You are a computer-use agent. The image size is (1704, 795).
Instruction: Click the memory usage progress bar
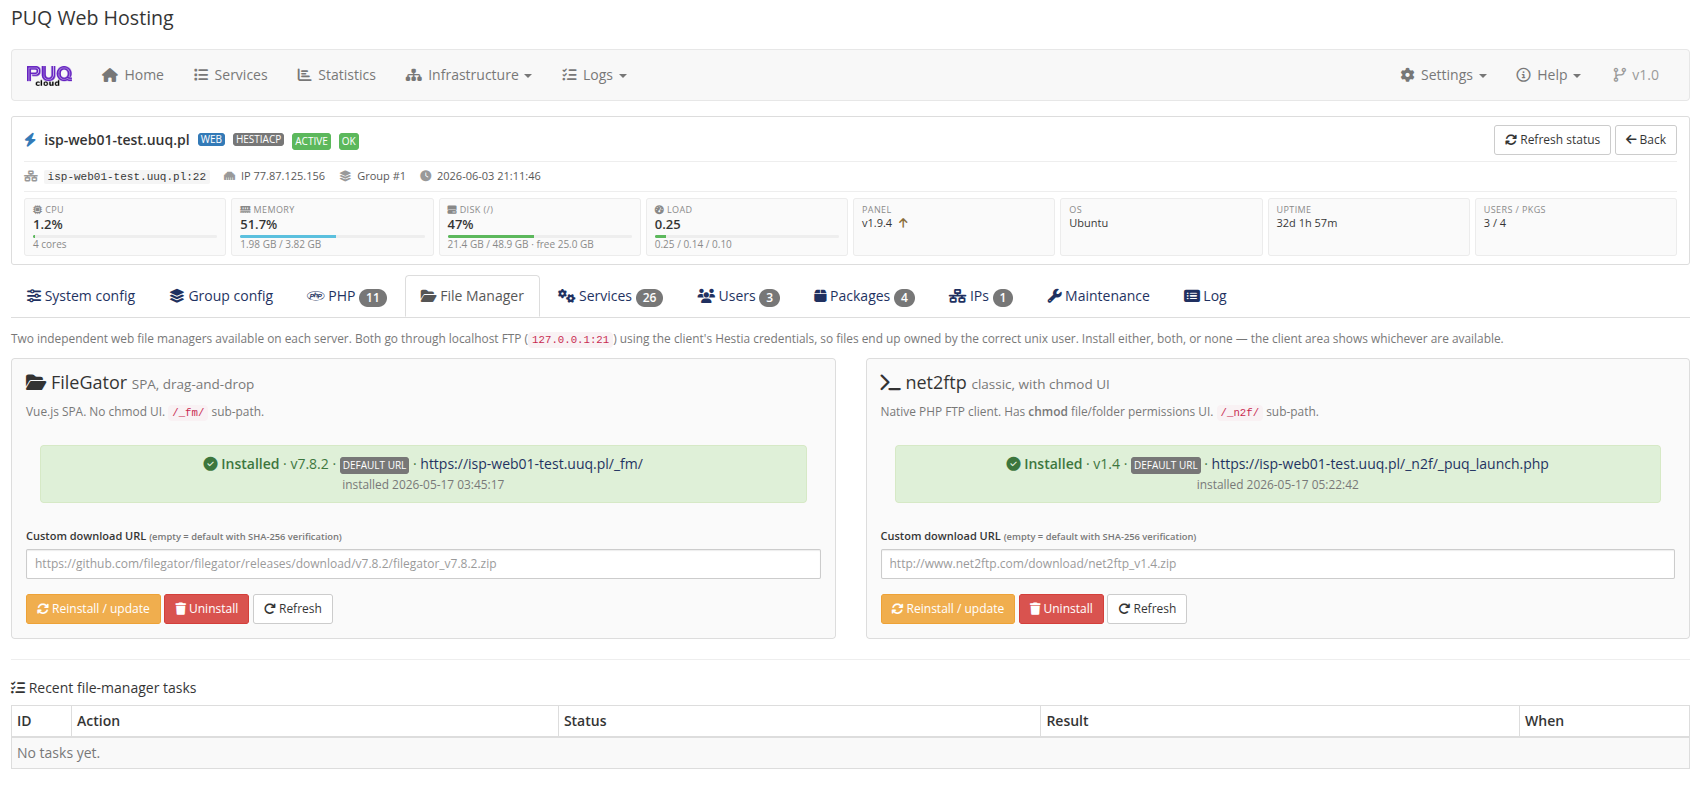[x=332, y=236]
